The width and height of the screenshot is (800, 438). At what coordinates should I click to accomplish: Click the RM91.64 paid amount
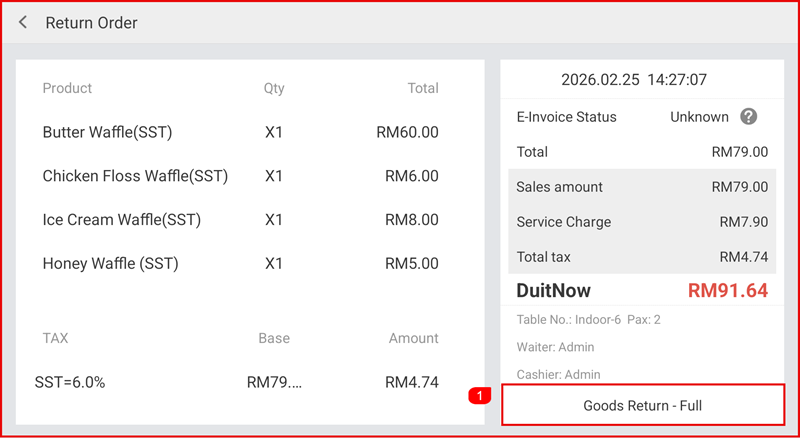point(727,291)
